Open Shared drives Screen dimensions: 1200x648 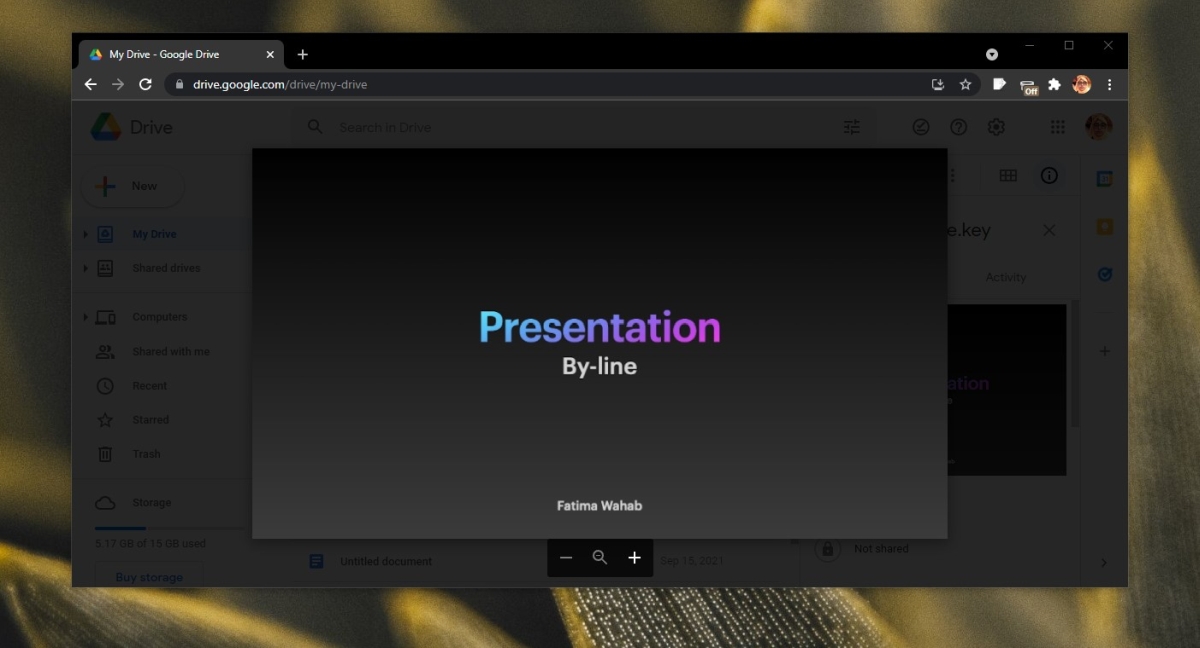pos(165,268)
